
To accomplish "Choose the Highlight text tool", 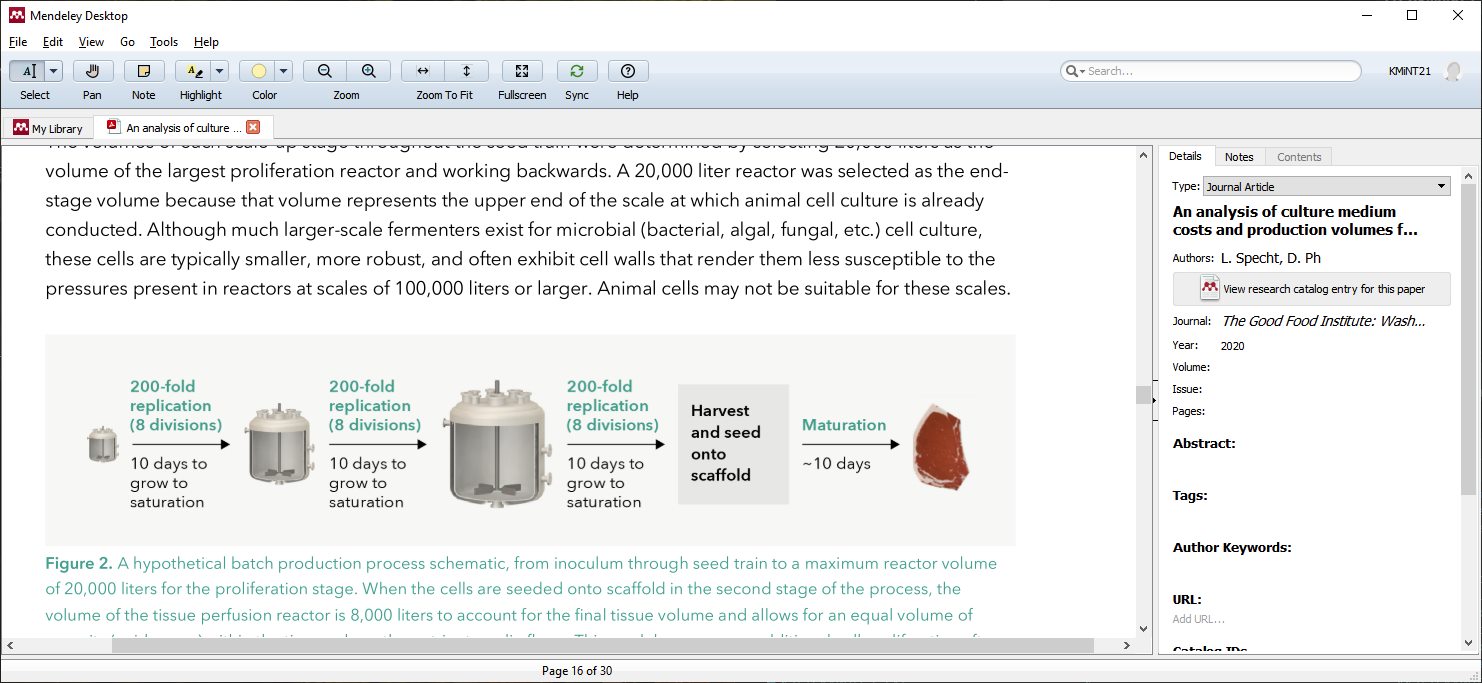I will click(x=194, y=71).
